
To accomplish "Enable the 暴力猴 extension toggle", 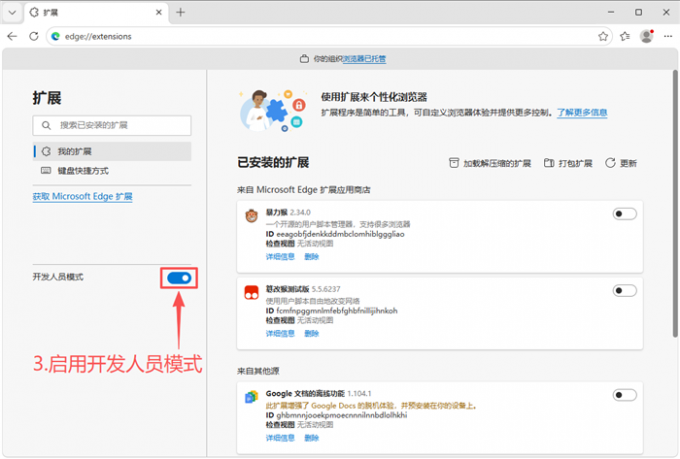I will pos(624,214).
